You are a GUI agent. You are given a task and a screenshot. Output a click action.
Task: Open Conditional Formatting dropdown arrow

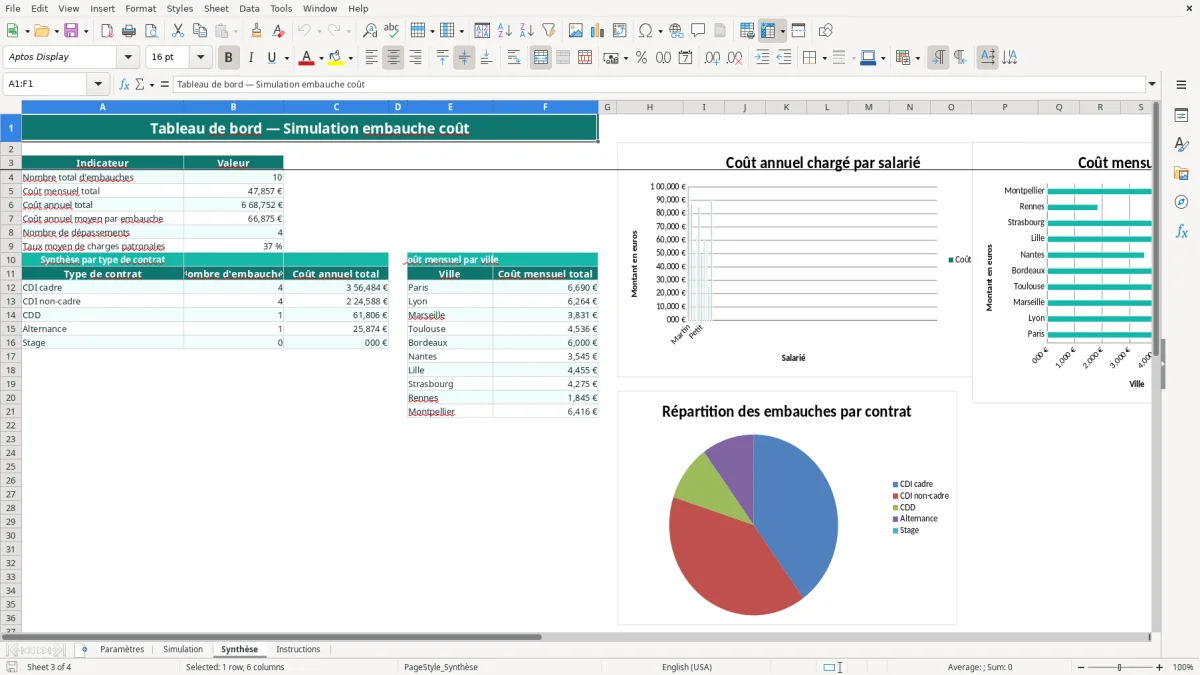918,58
